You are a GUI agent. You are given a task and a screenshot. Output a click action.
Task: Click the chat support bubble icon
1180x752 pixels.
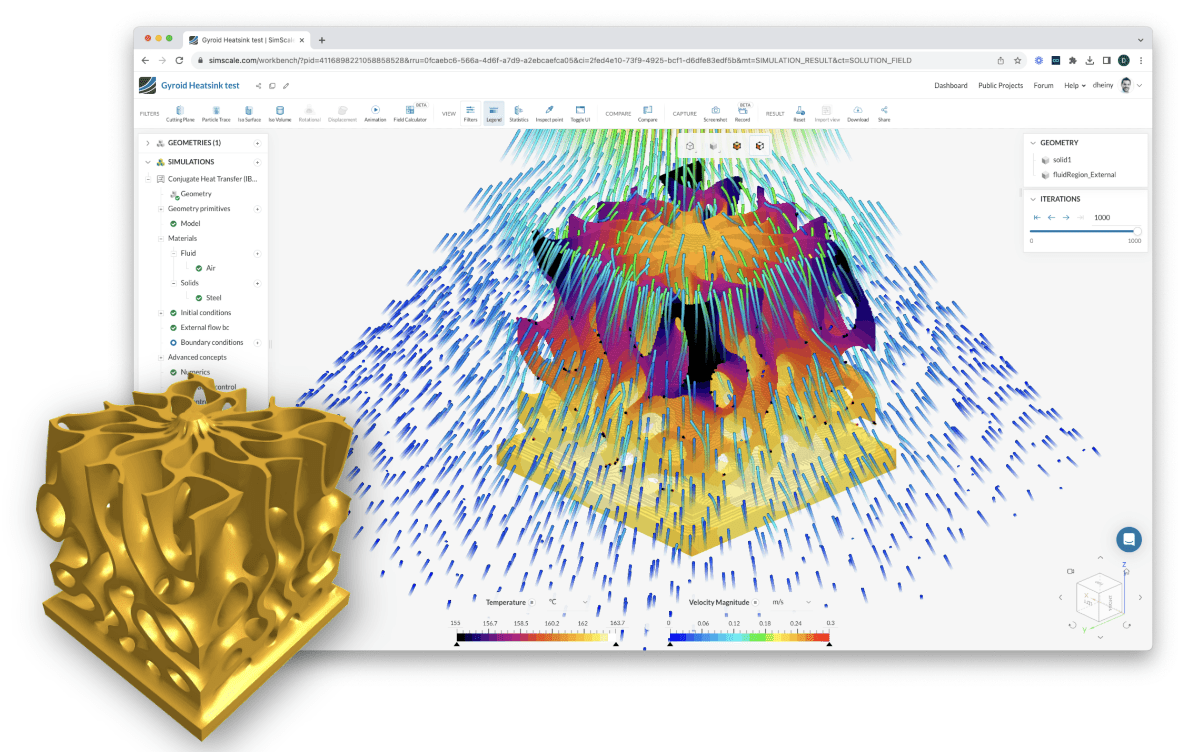tap(1129, 539)
